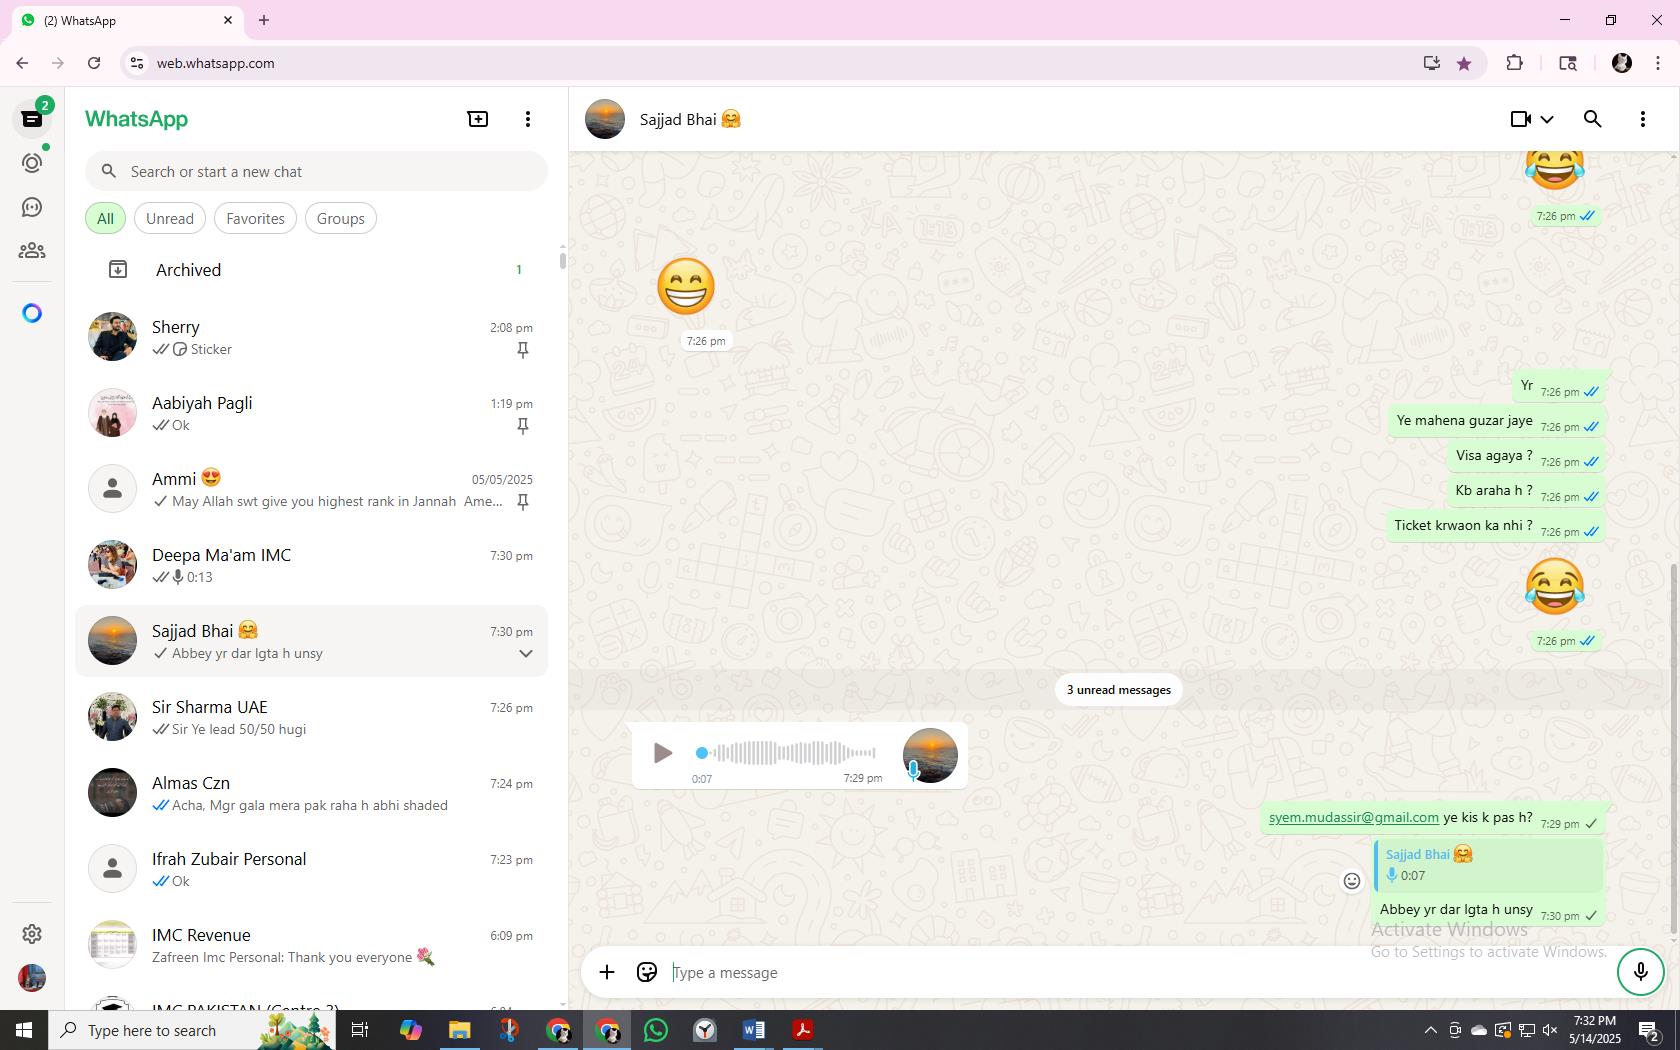
Task: Click the Type a message input box
Action: [1140, 972]
